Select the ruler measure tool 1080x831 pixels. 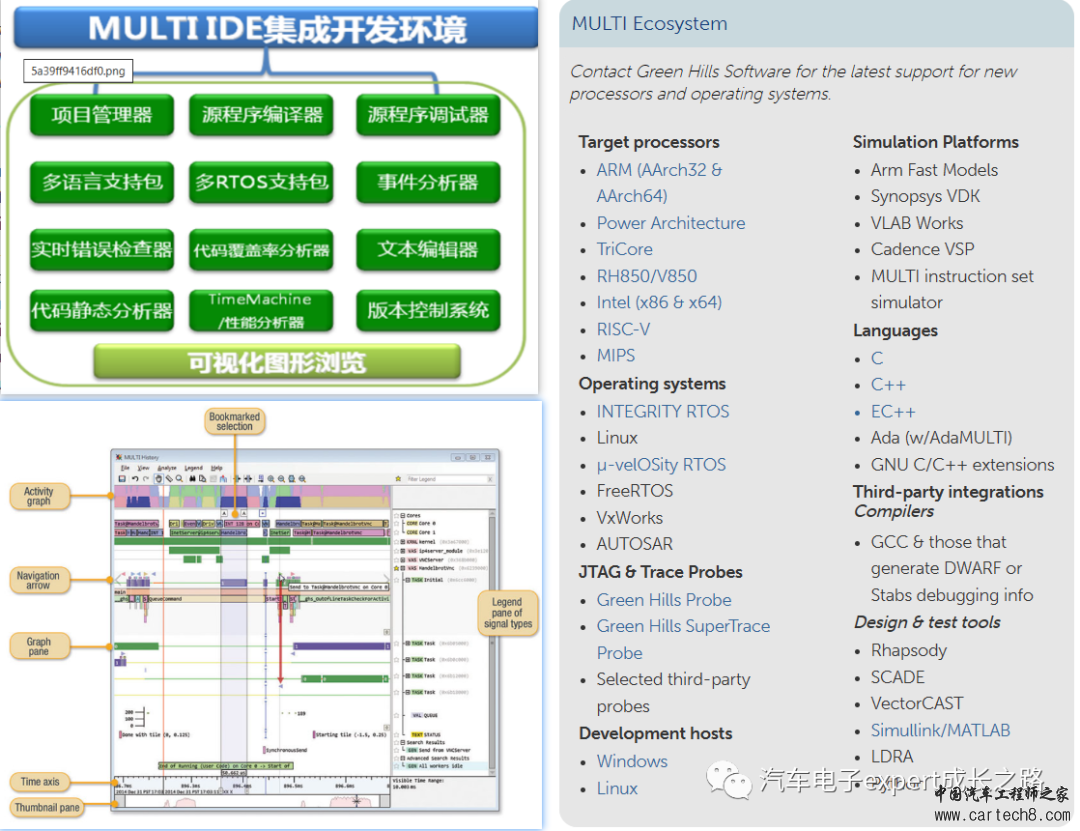[x=169, y=478]
